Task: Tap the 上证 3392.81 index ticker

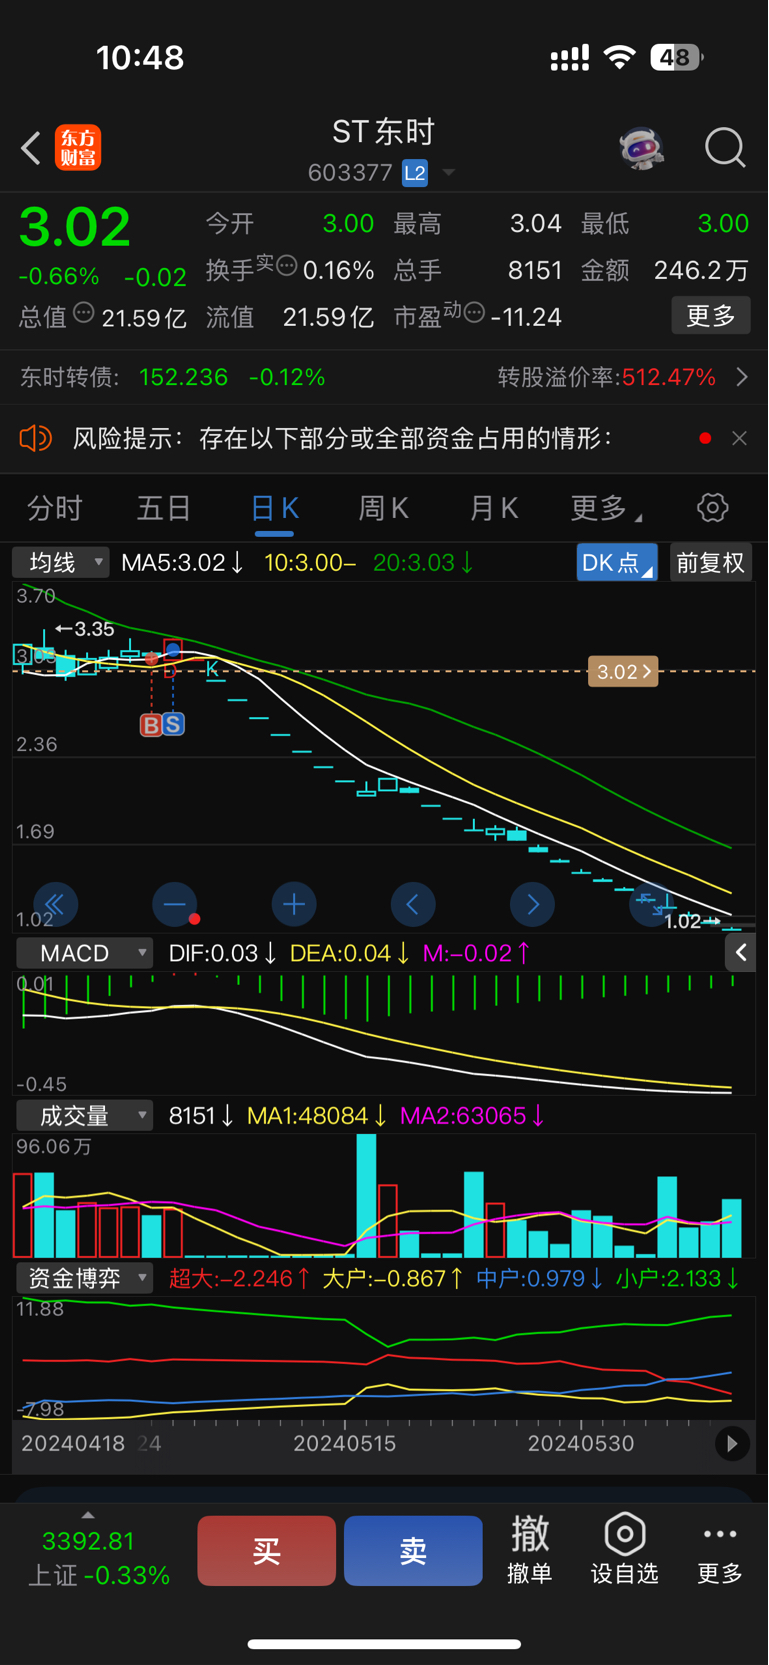Action: [97, 1558]
